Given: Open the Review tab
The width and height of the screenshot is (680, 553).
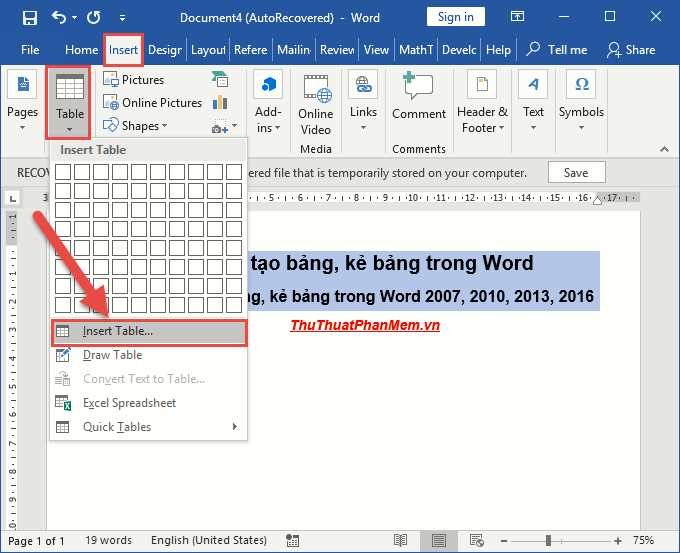Looking at the screenshot, I should click(x=337, y=50).
